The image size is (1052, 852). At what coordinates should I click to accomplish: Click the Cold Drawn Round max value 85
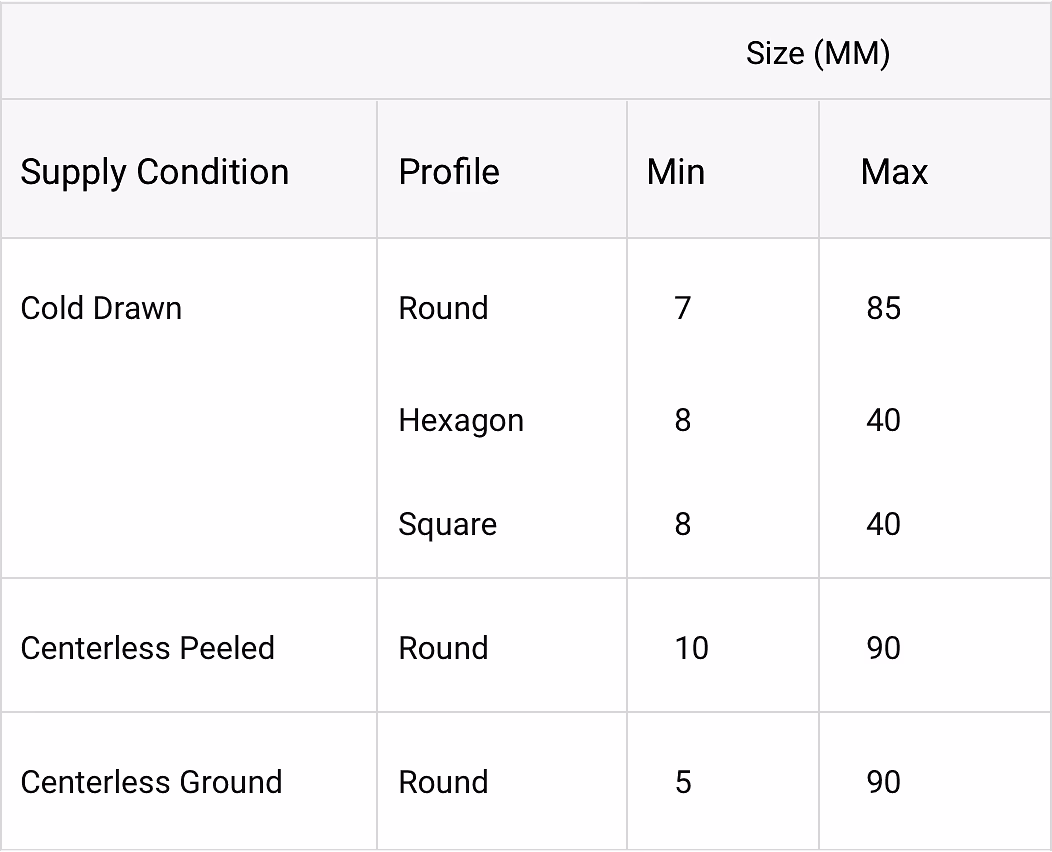tap(884, 308)
